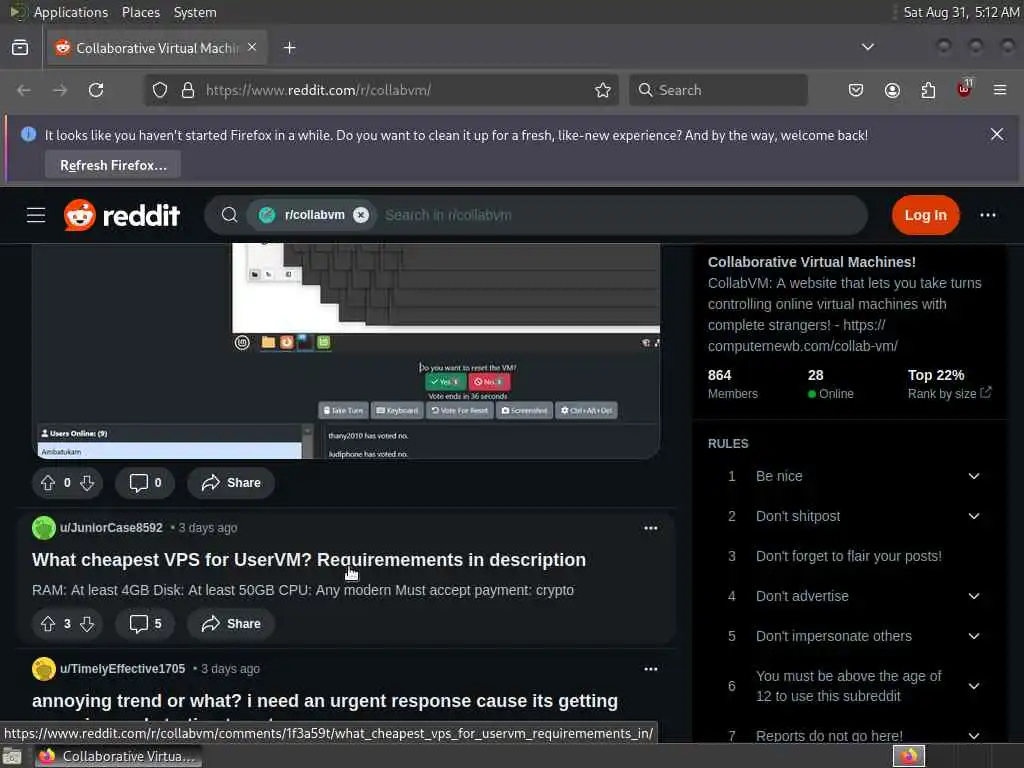Open the Rank by size link
The image size is (1024, 768).
click(x=949, y=393)
